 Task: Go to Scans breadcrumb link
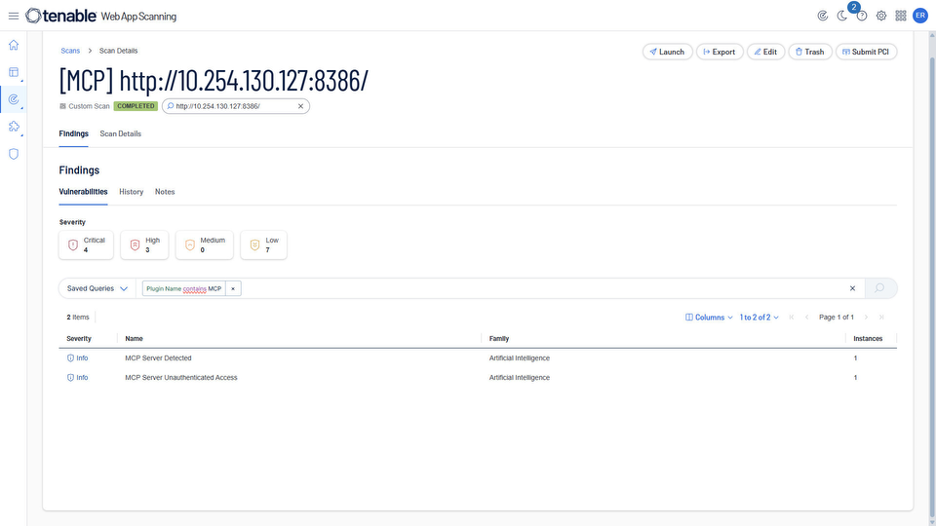point(70,51)
